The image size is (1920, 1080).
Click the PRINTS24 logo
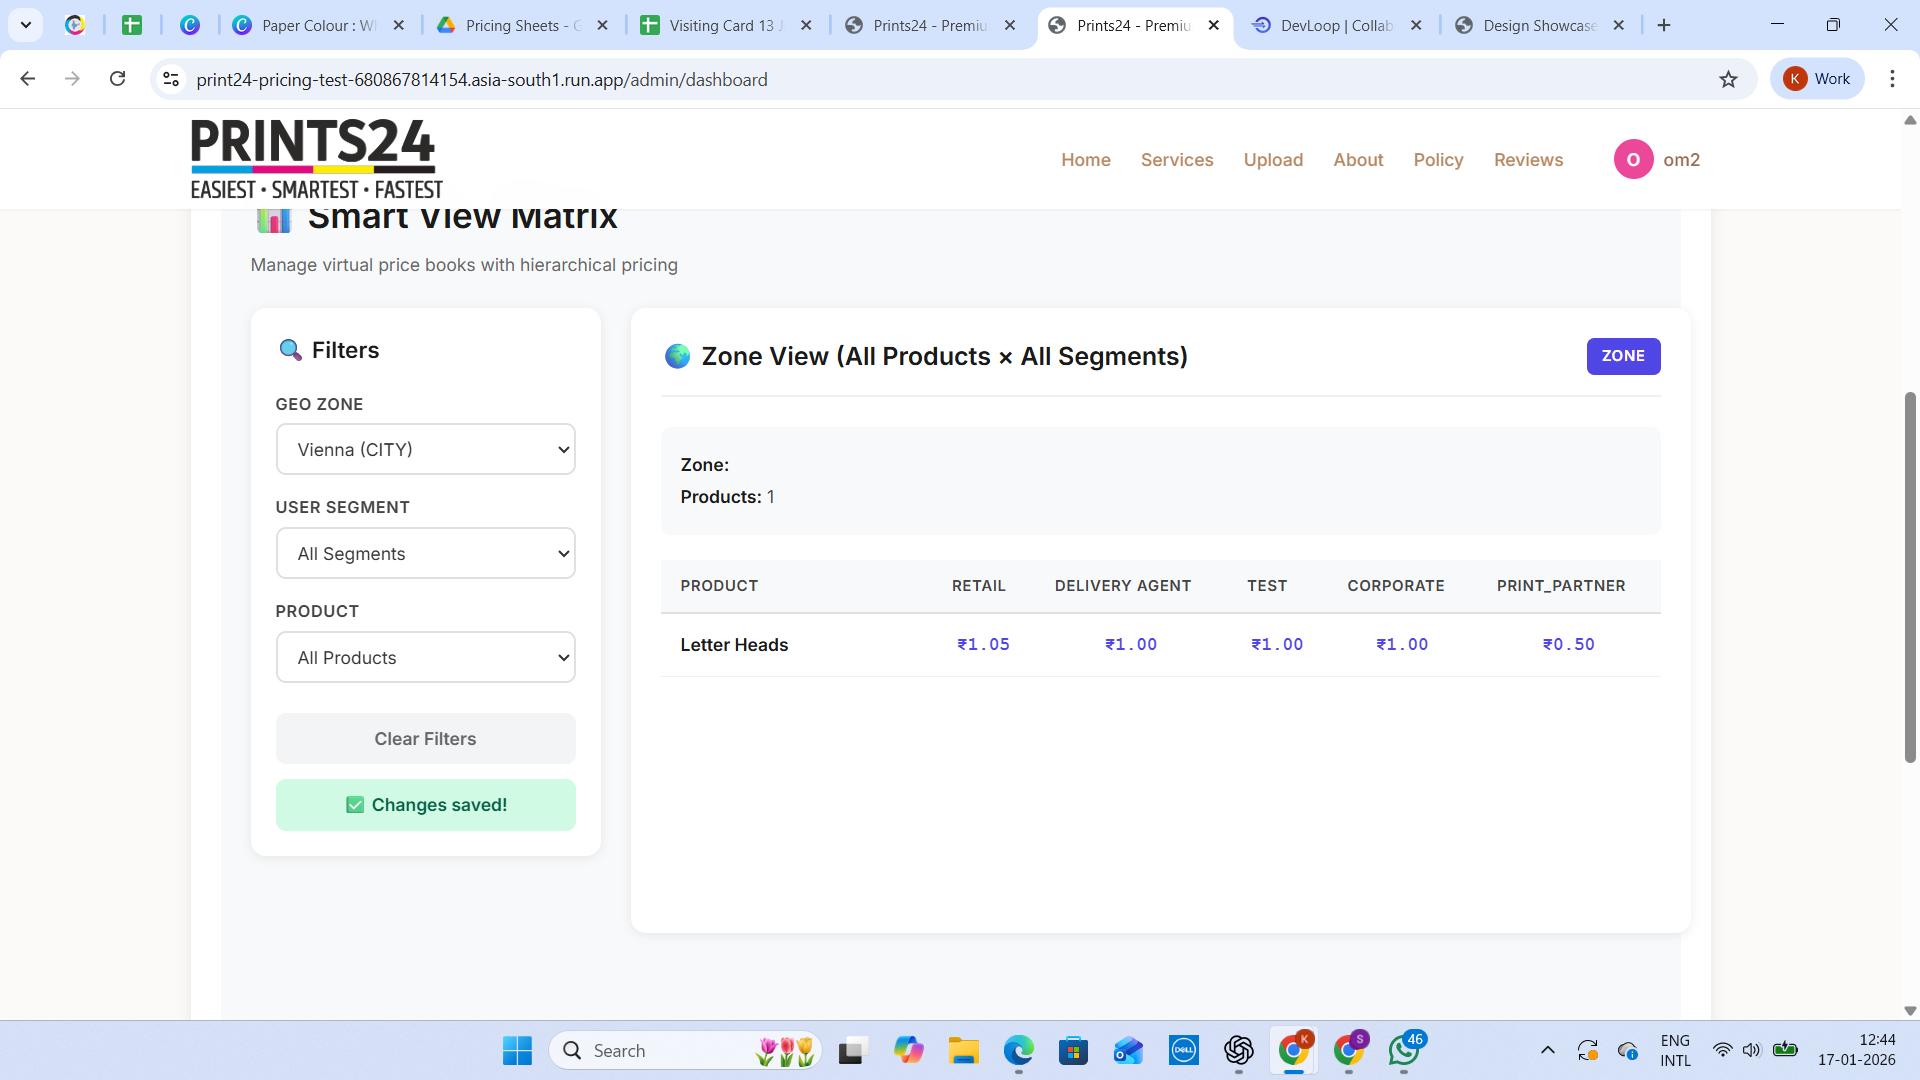click(x=314, y=158)
